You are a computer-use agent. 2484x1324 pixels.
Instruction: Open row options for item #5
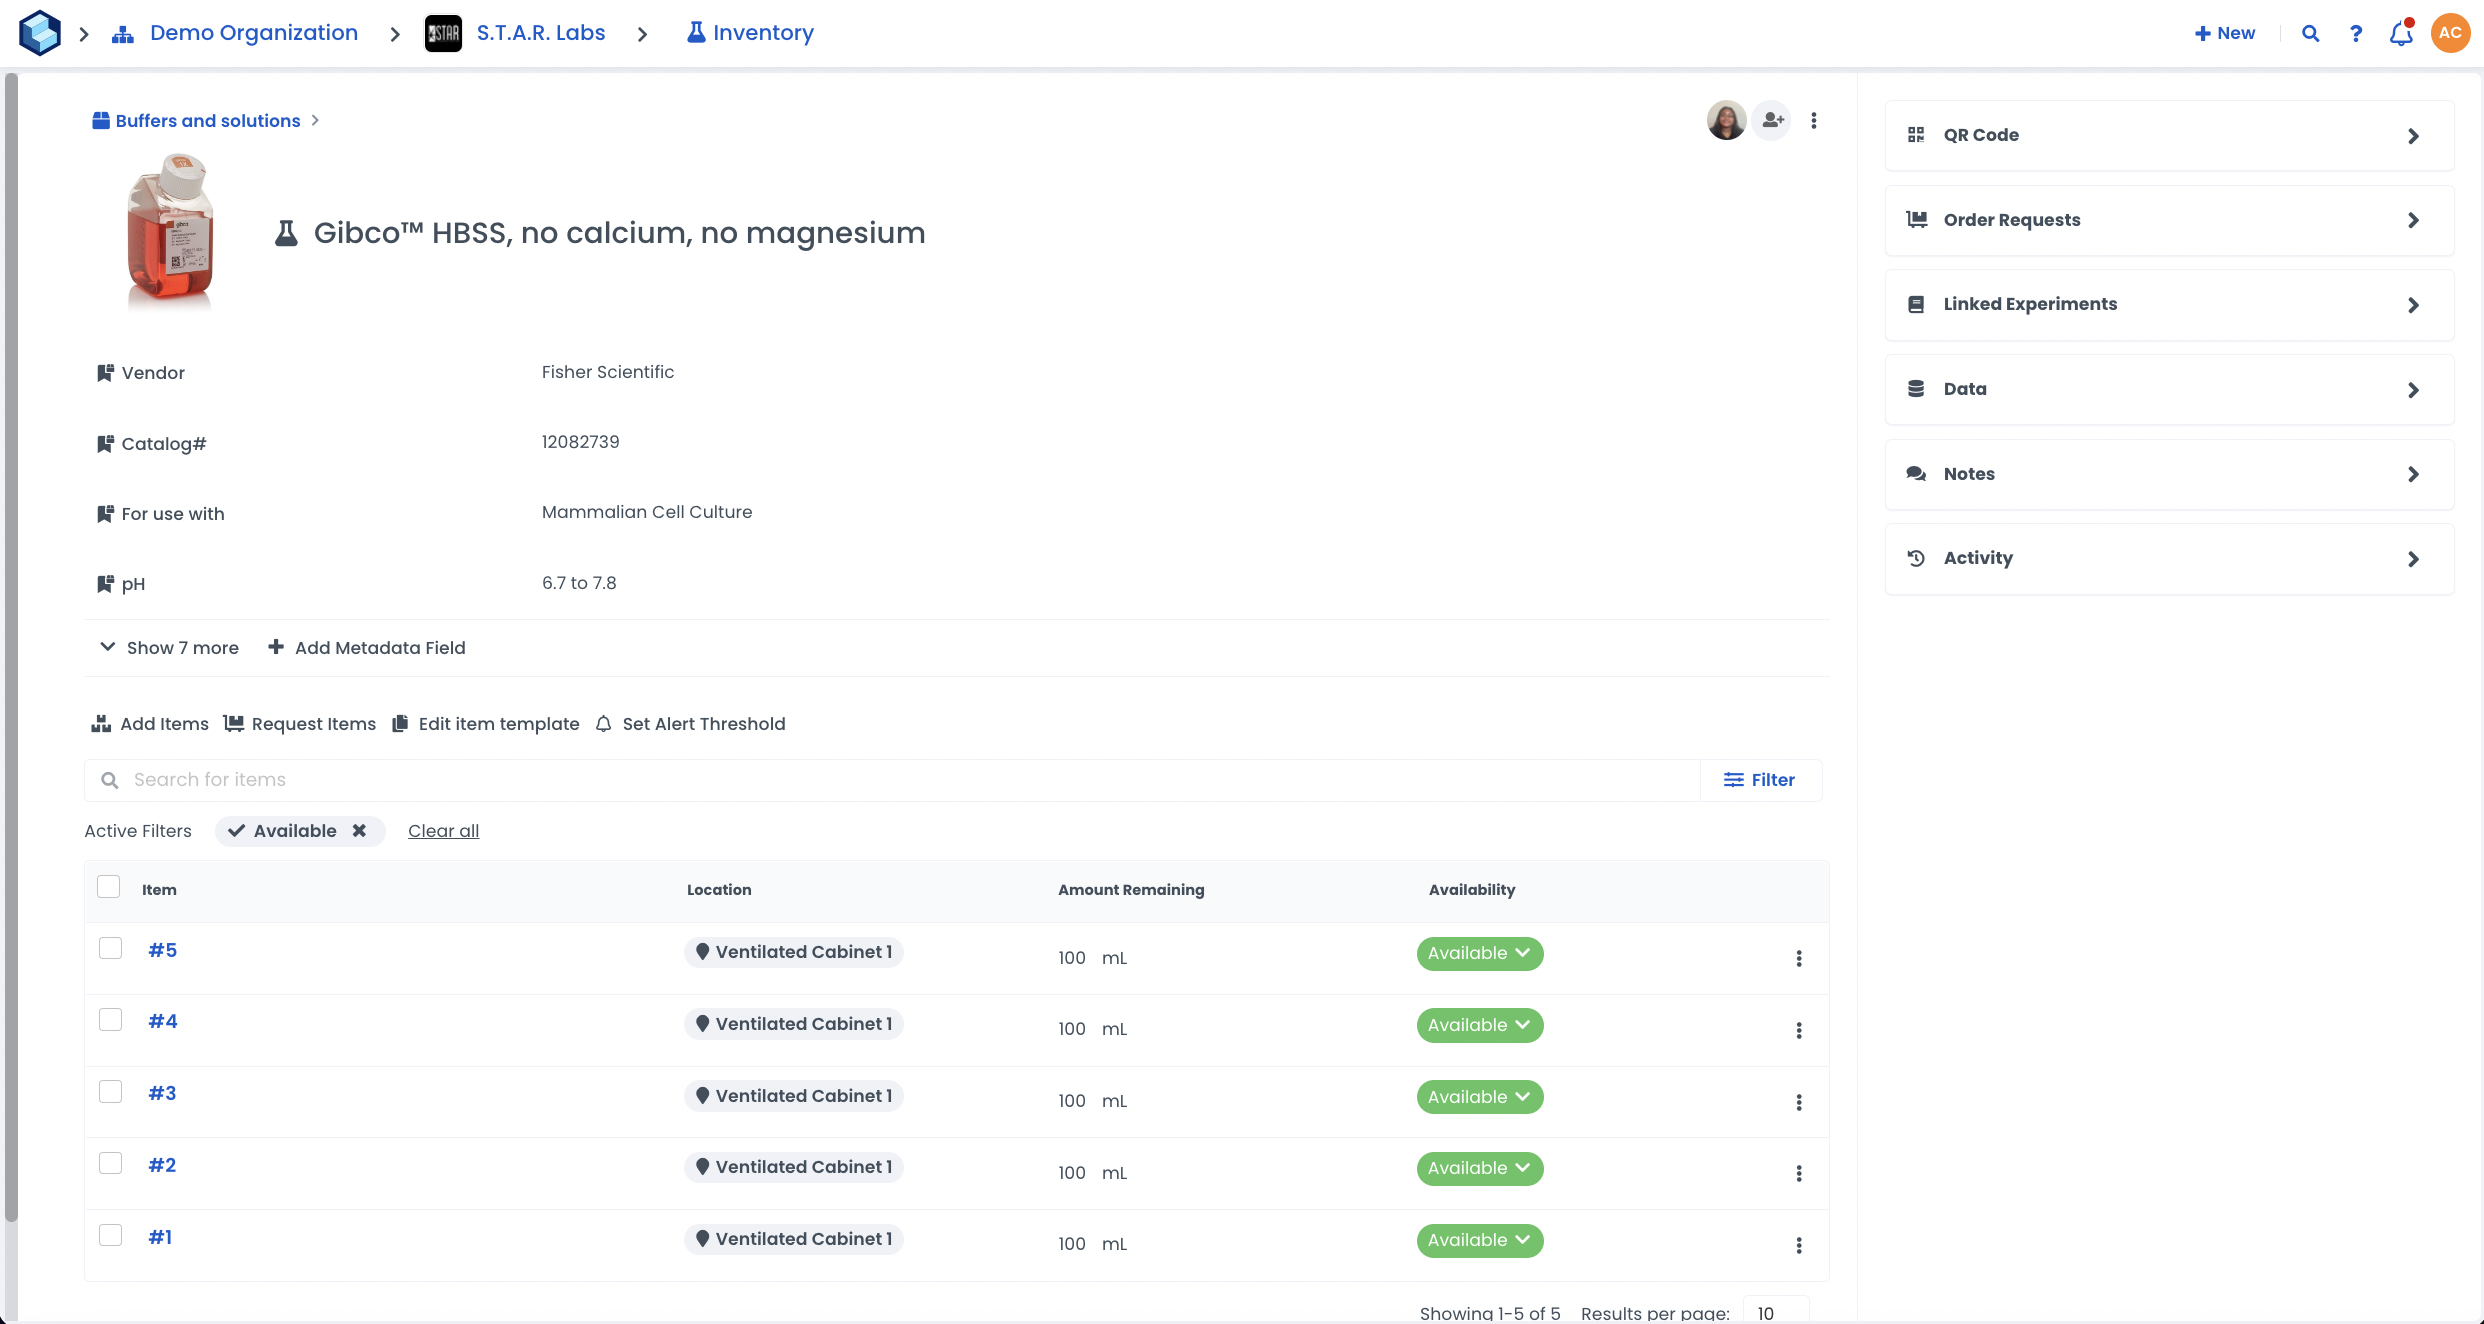click(1799, 959)
